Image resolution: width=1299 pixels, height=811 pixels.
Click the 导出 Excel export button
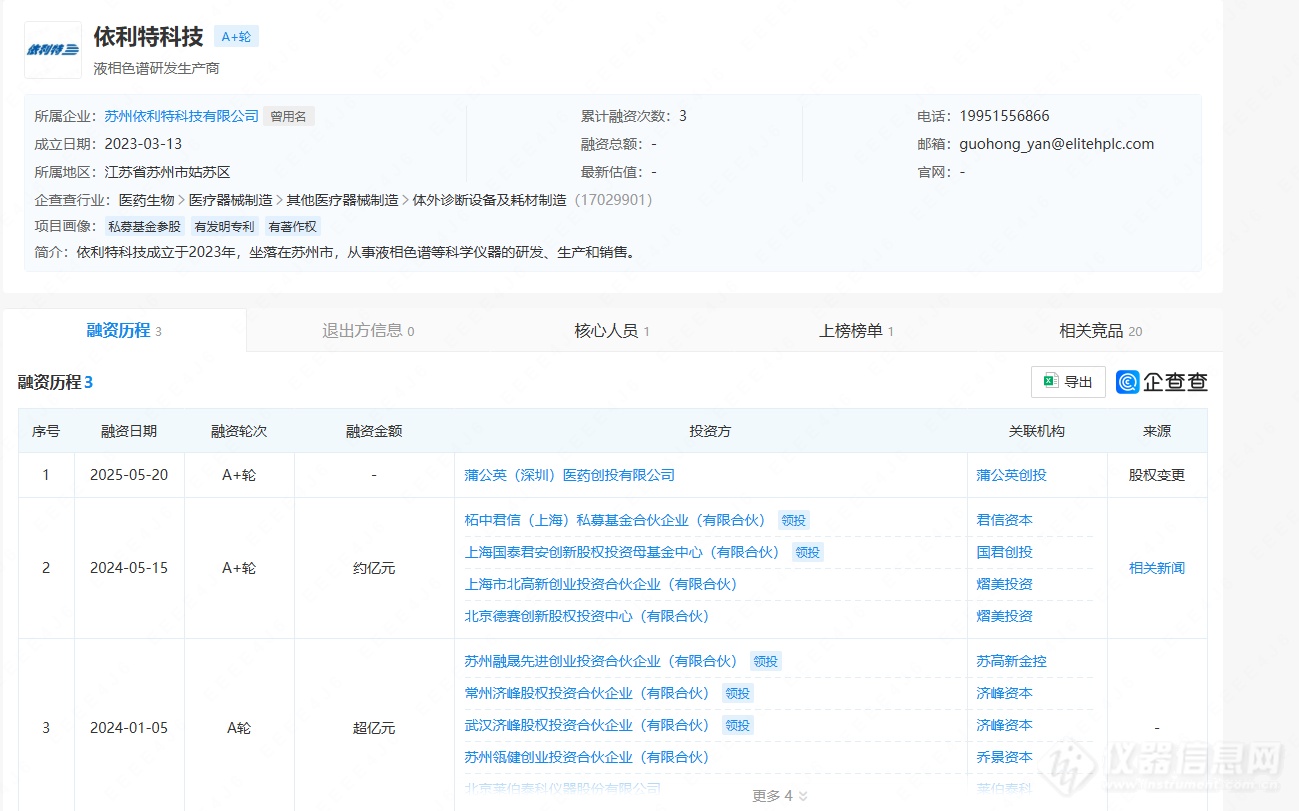[1068, 382]
